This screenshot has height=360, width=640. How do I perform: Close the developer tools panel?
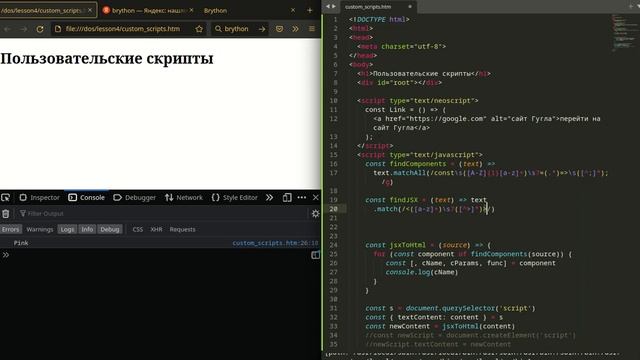316,198
